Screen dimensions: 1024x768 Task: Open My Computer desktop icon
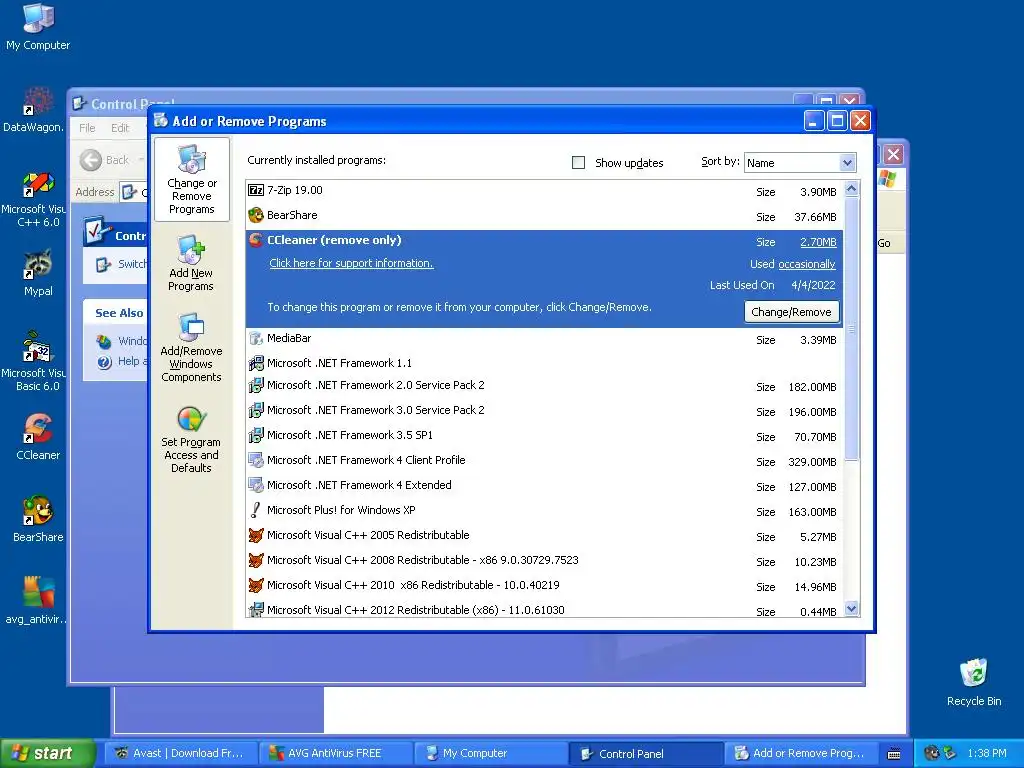click(38, 27)
